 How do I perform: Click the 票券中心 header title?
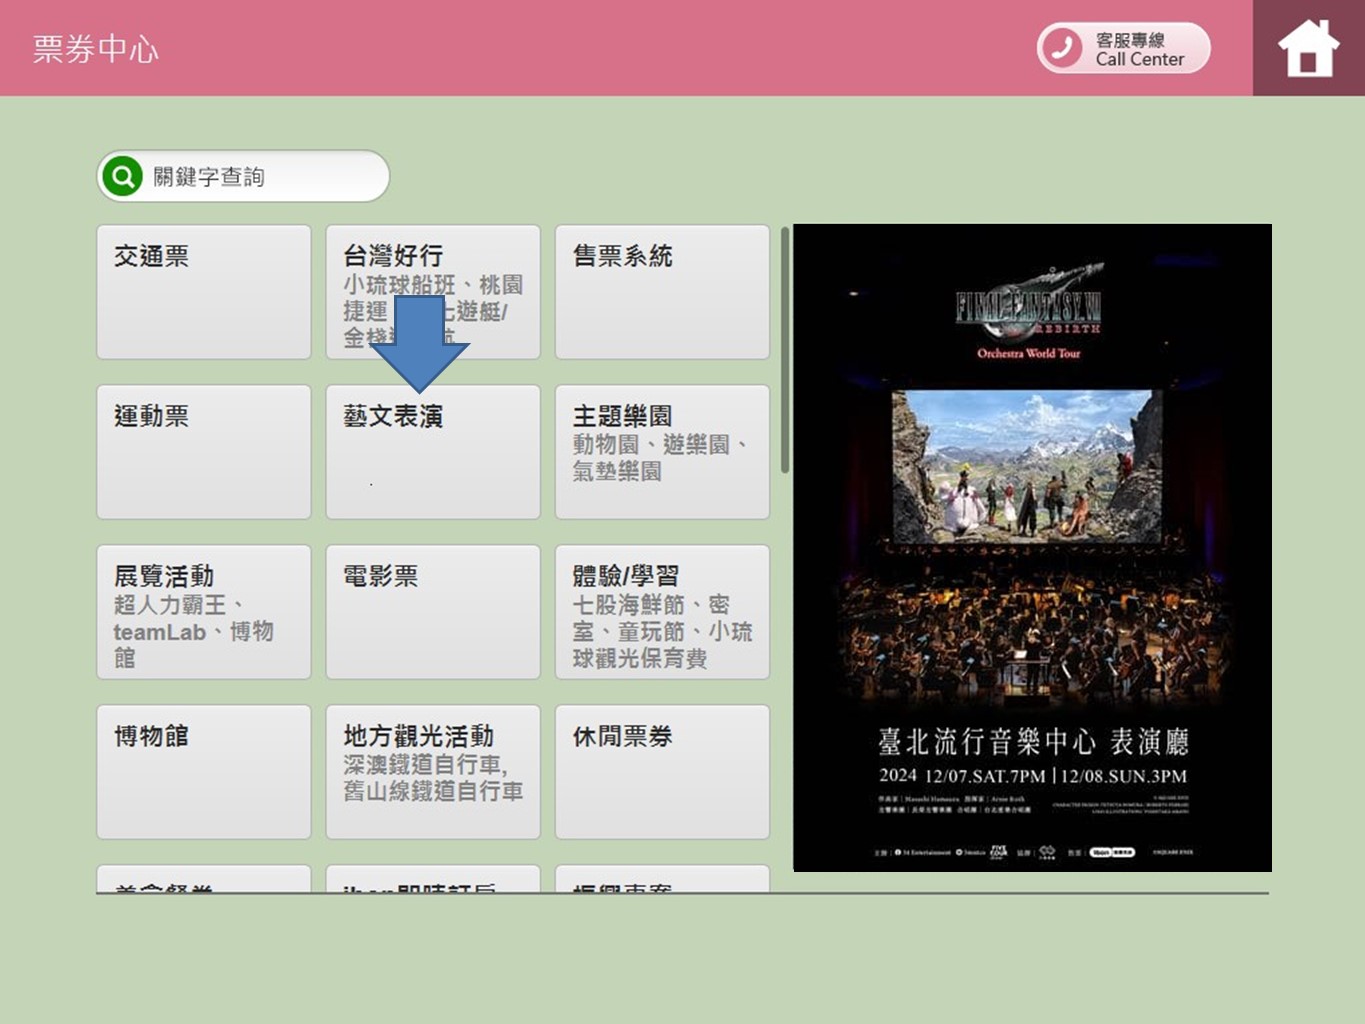pos(96,49)
